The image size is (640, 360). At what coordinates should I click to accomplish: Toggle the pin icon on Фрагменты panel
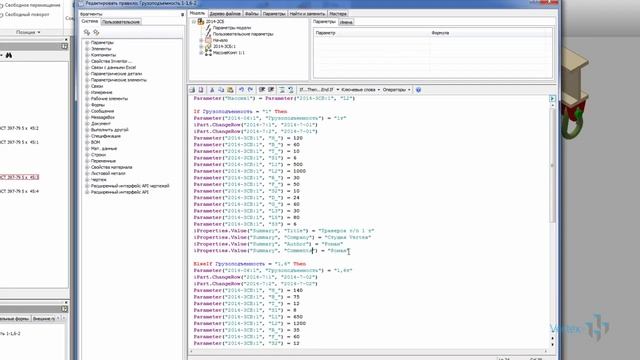point(182,15)
